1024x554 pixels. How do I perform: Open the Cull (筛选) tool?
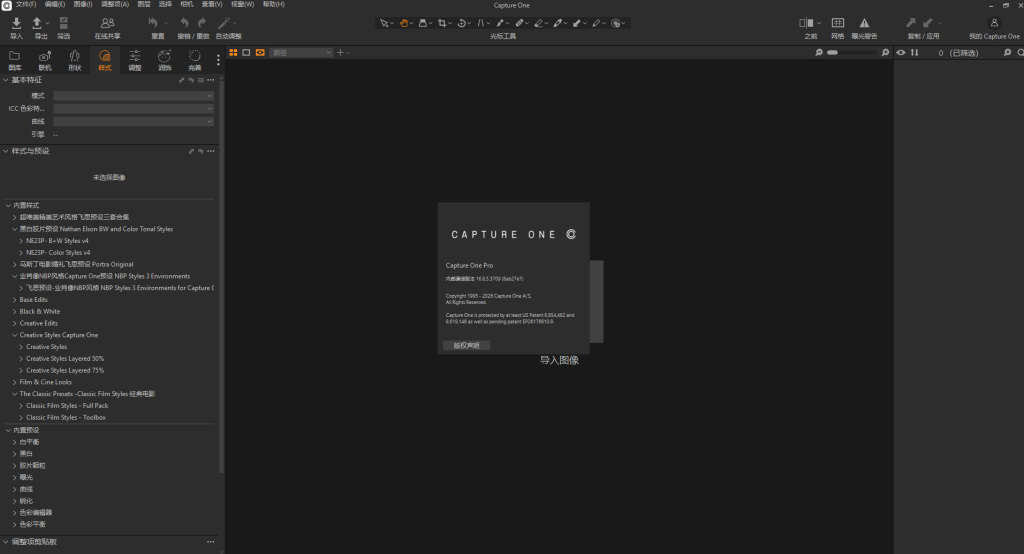(x=63, y=24)
